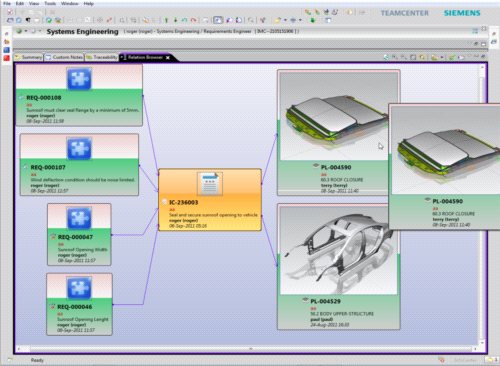Click the puzzle-piece icon on REQ-000046
The image size is (500, 366).
click(79, 288)
